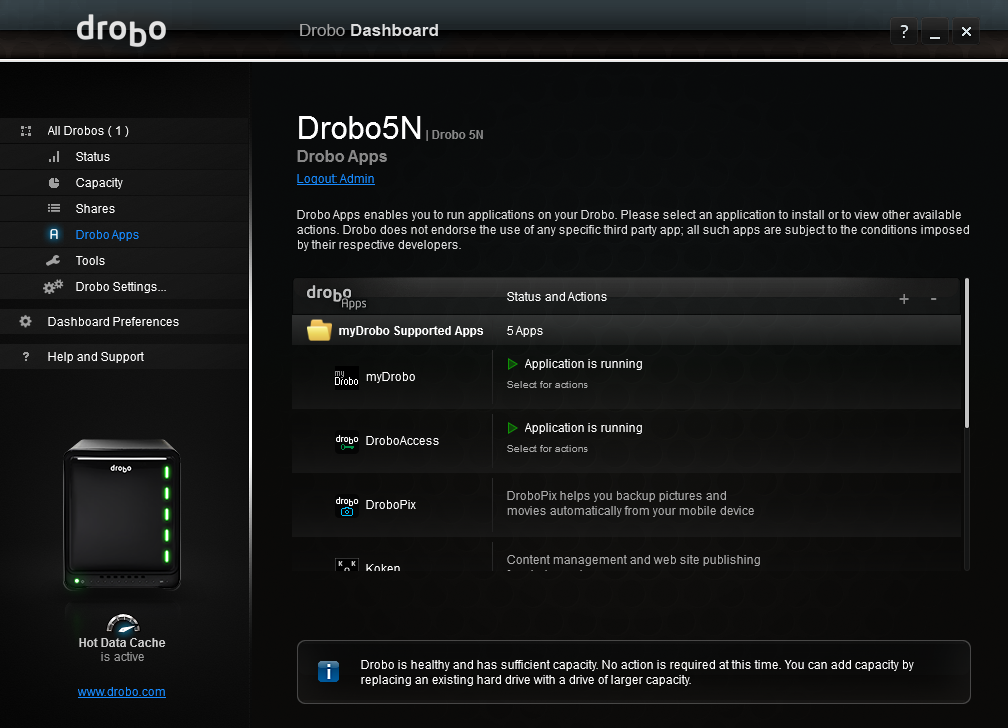Screen dimensions: 1008x728
Task: Click the Koken app icon
Action: click(346, 566)
